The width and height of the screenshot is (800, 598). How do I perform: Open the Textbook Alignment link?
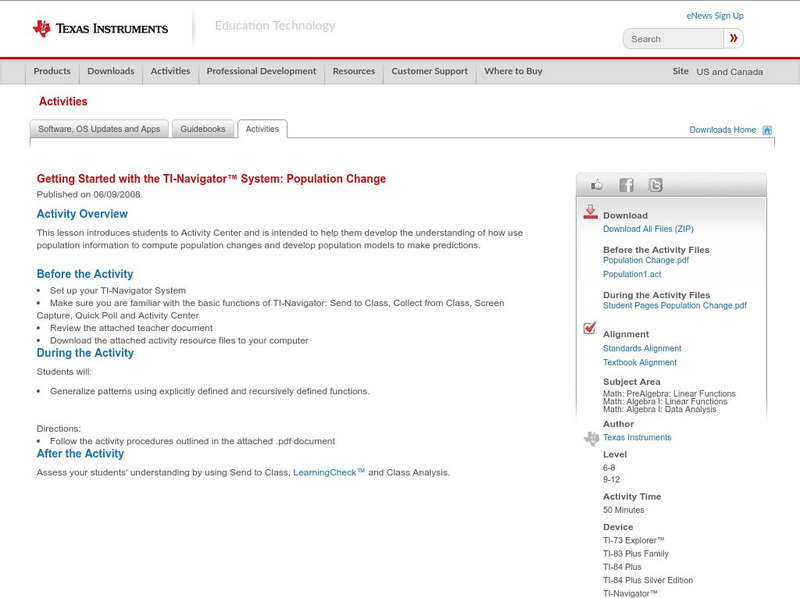pos(640,363)
